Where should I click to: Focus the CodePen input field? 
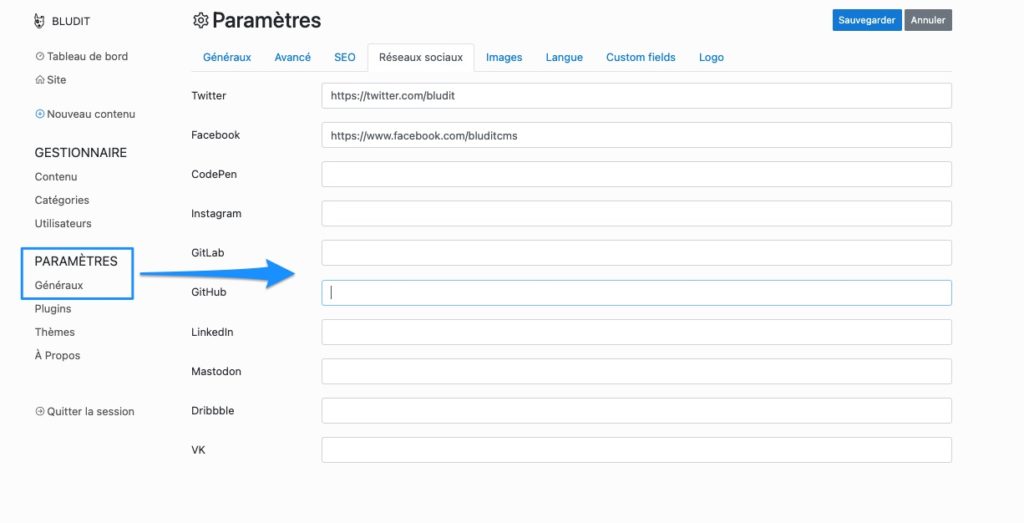(x=636, y=174)
